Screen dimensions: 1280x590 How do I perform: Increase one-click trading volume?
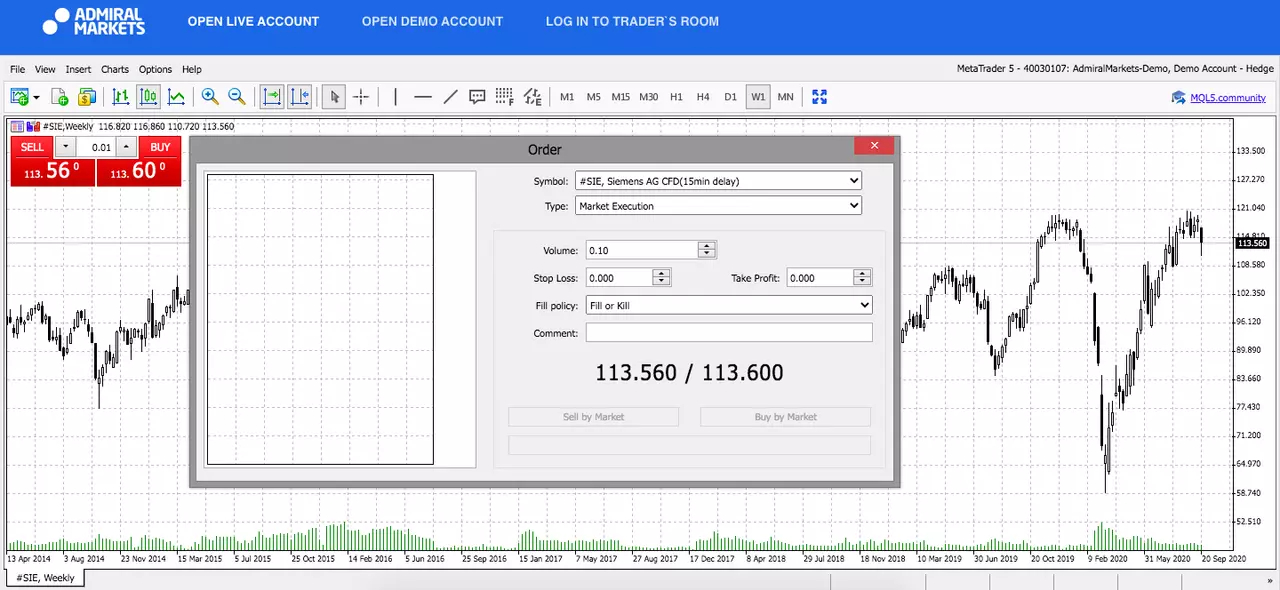point(125,147)
